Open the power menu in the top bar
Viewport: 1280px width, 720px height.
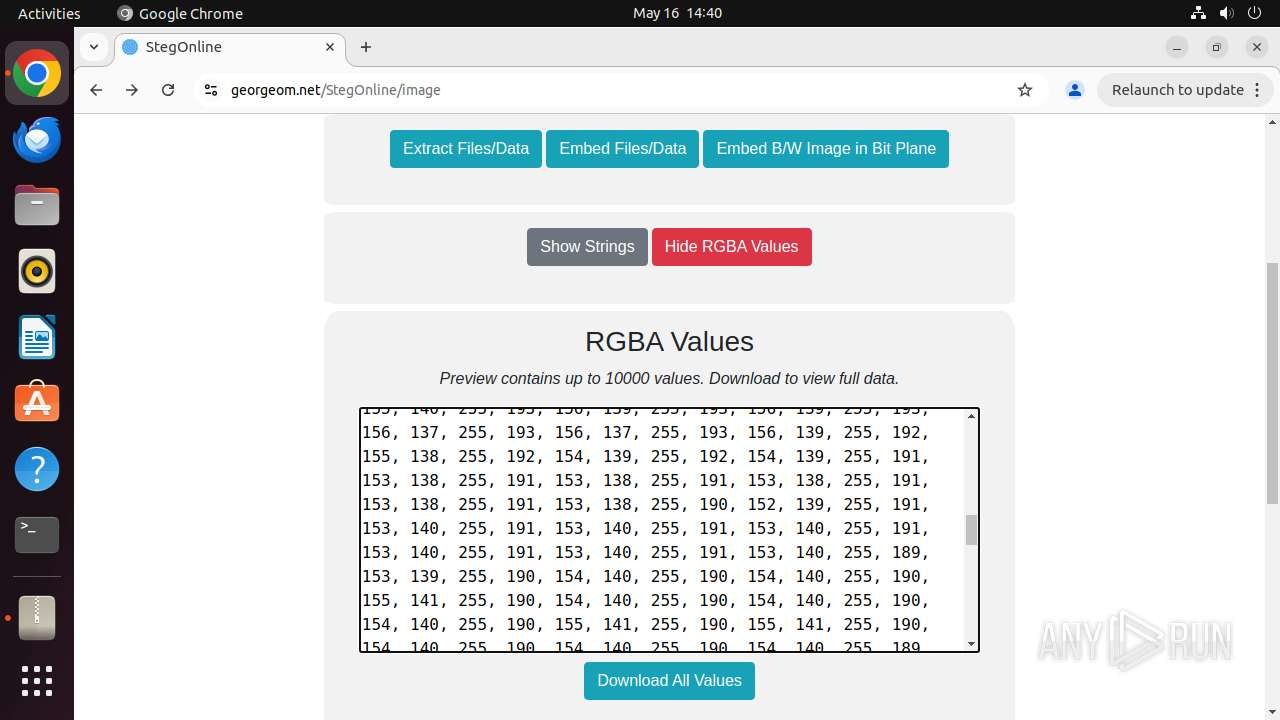pos(1255,13)
